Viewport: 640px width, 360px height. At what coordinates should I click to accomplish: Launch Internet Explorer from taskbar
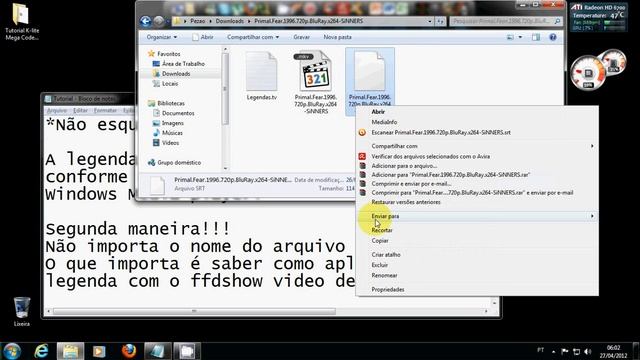tap(42, 351)
